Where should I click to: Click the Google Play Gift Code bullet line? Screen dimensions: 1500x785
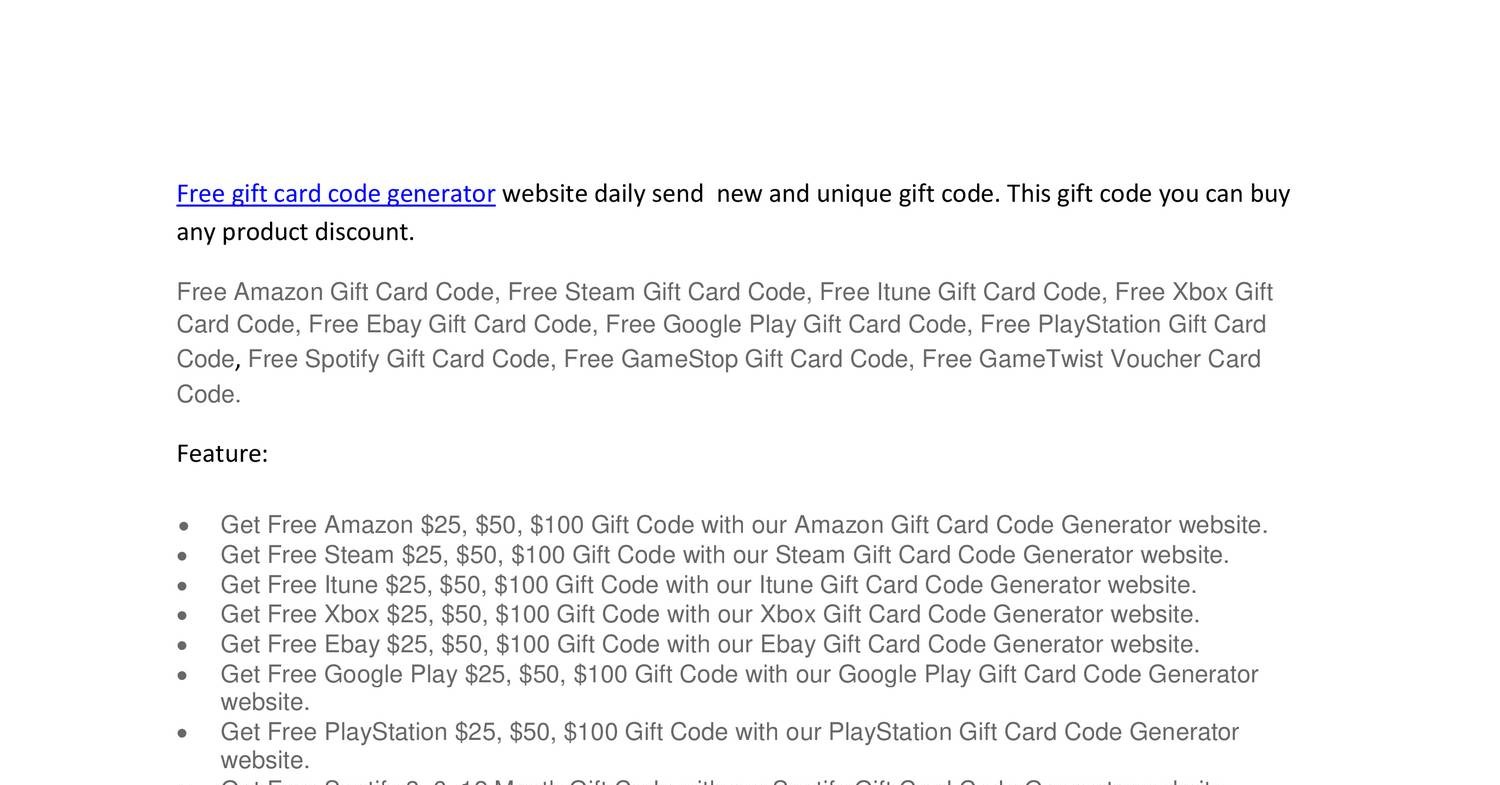point(738,675)
